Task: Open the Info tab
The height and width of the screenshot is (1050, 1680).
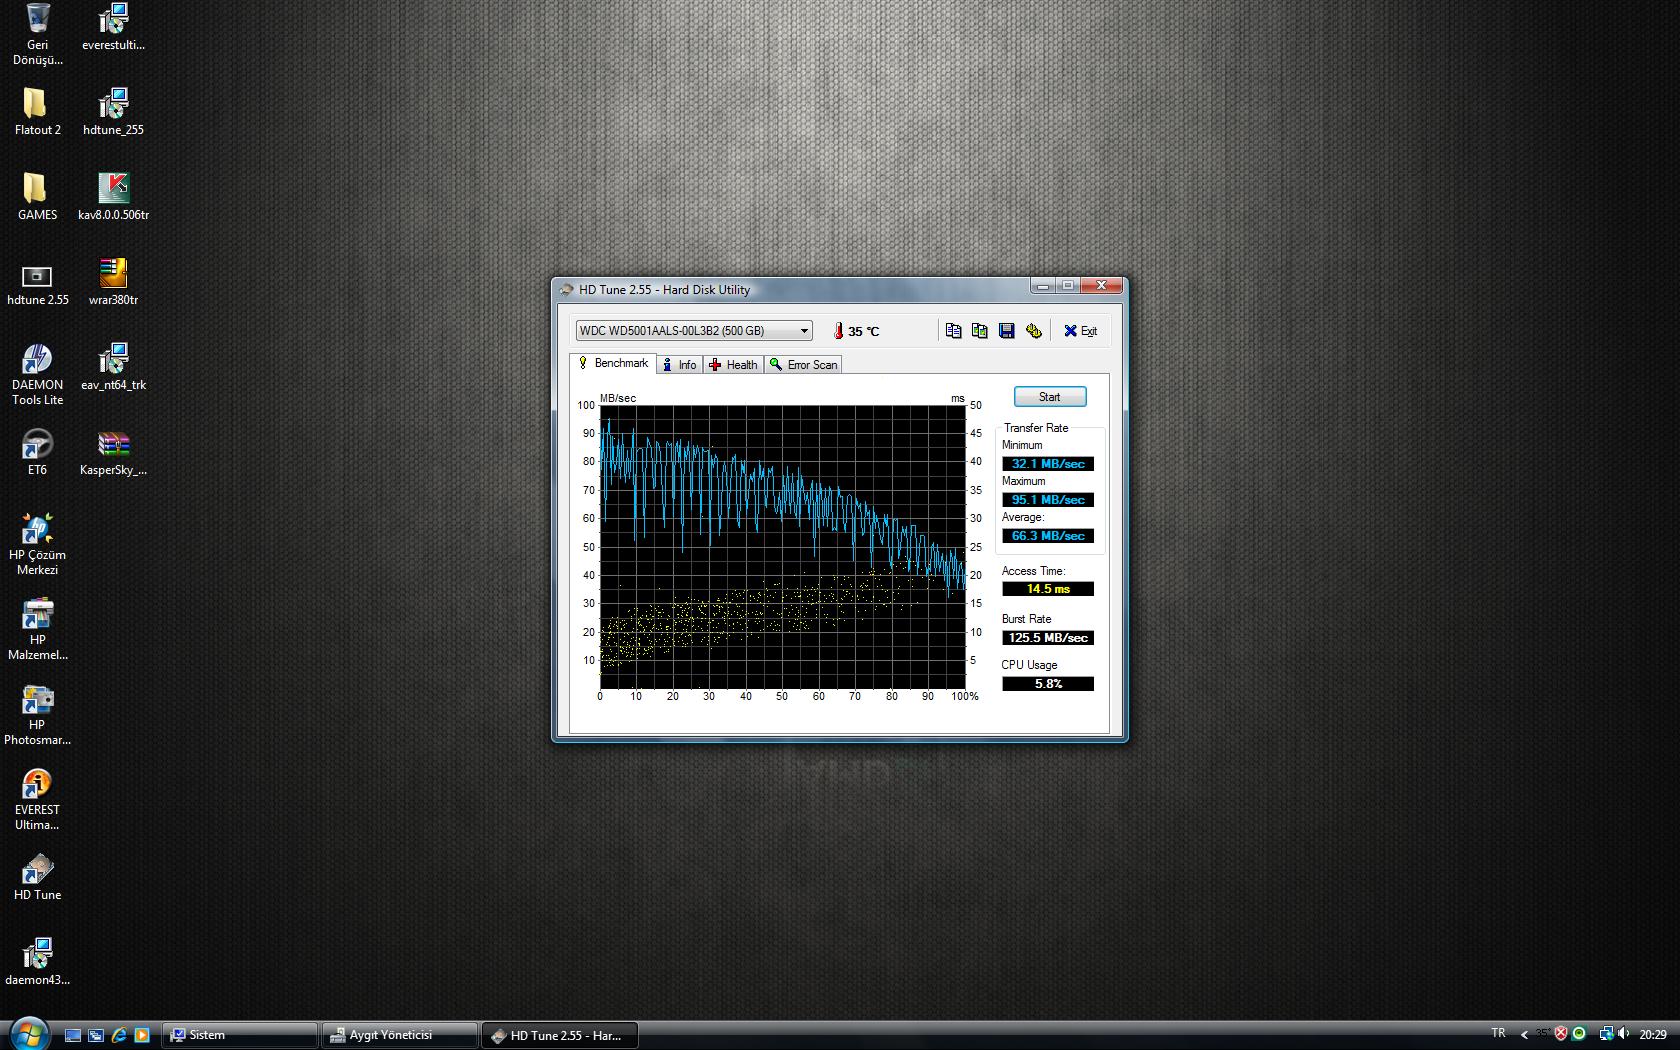Action: 680,365
